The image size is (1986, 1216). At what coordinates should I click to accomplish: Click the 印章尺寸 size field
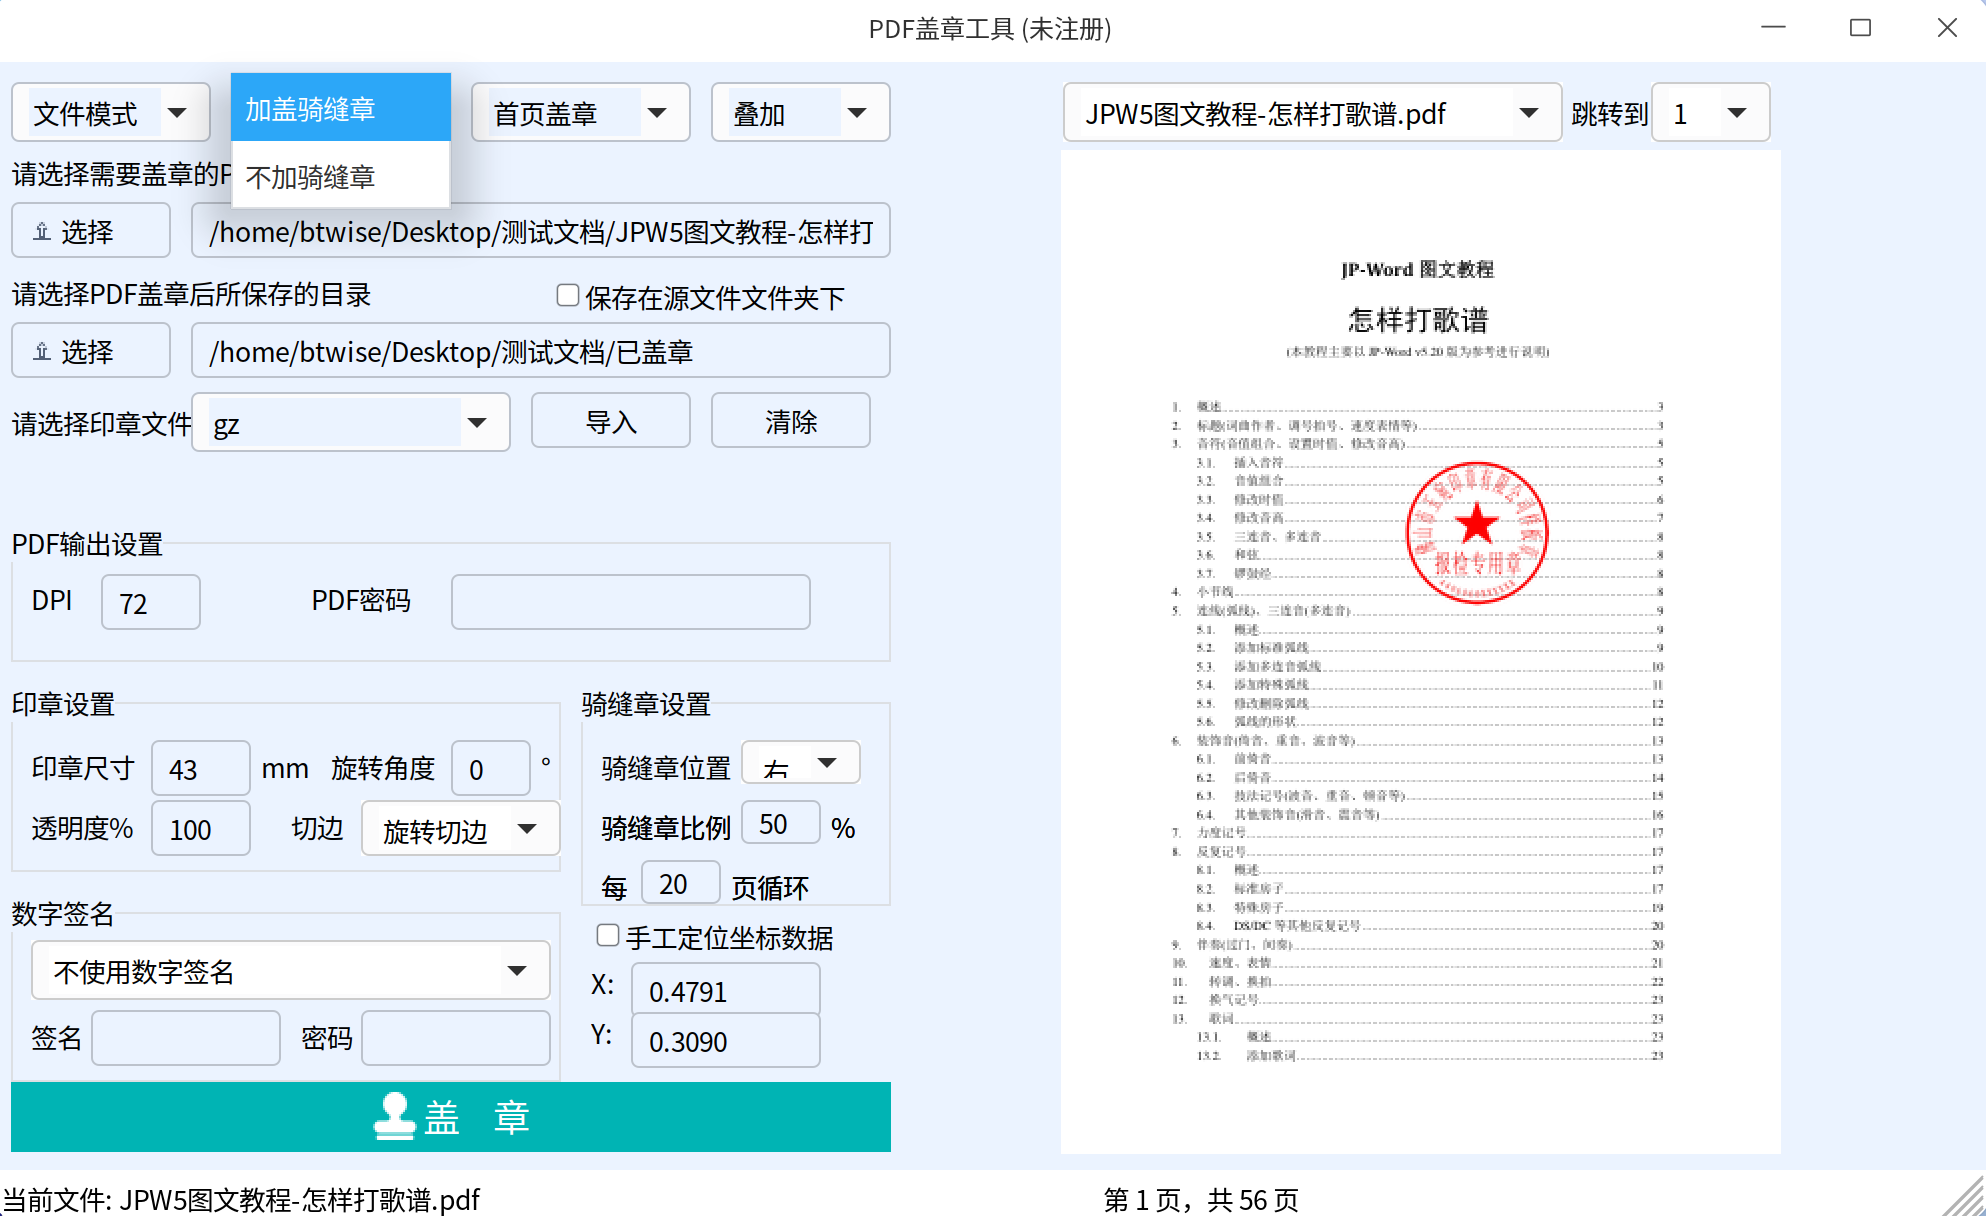click(x=201, y=768)
